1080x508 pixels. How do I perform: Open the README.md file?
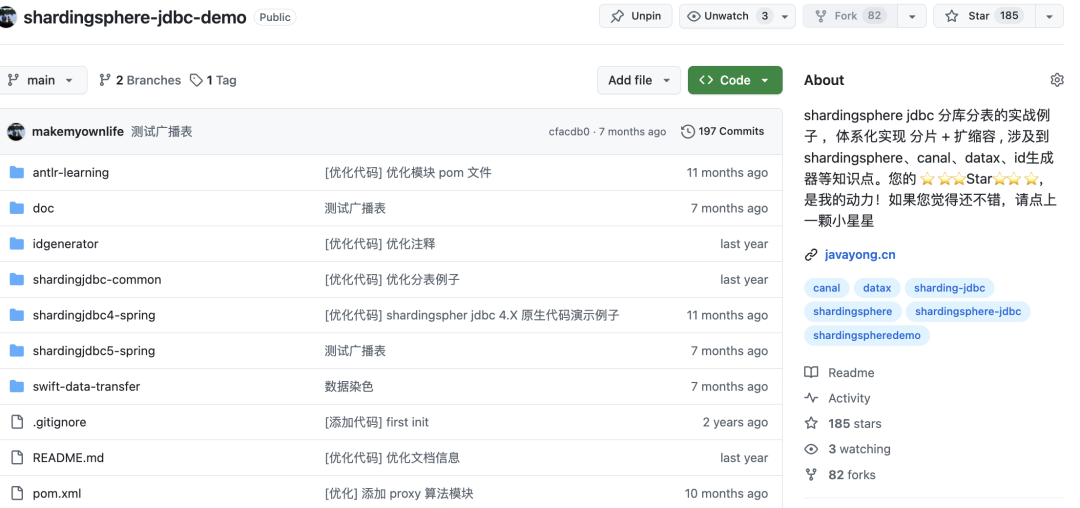tap(68, 458)
